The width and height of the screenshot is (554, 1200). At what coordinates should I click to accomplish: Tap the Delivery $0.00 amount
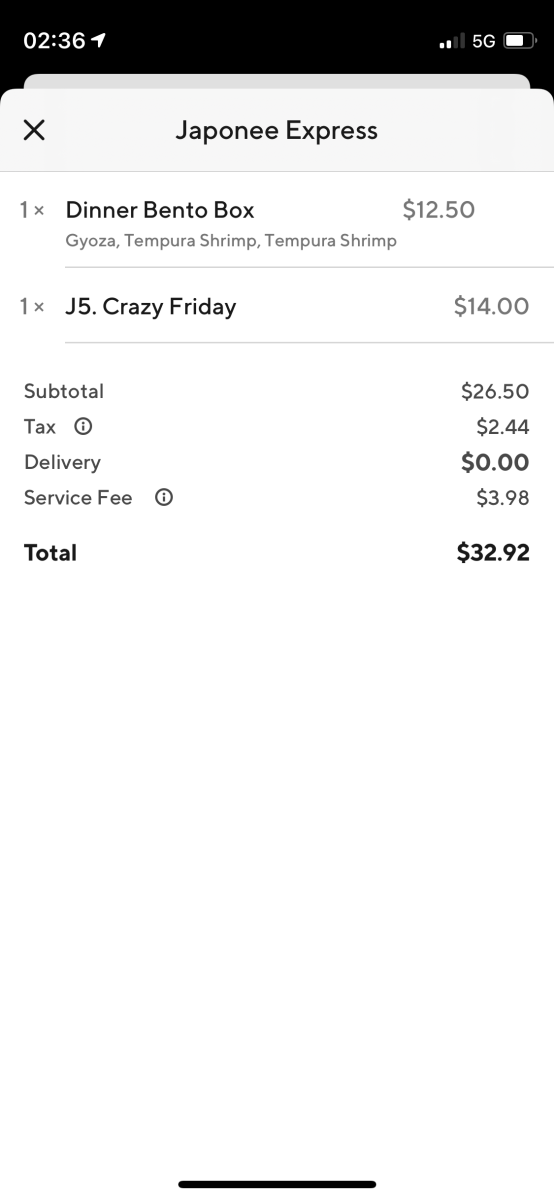click(x=495, y=462)
